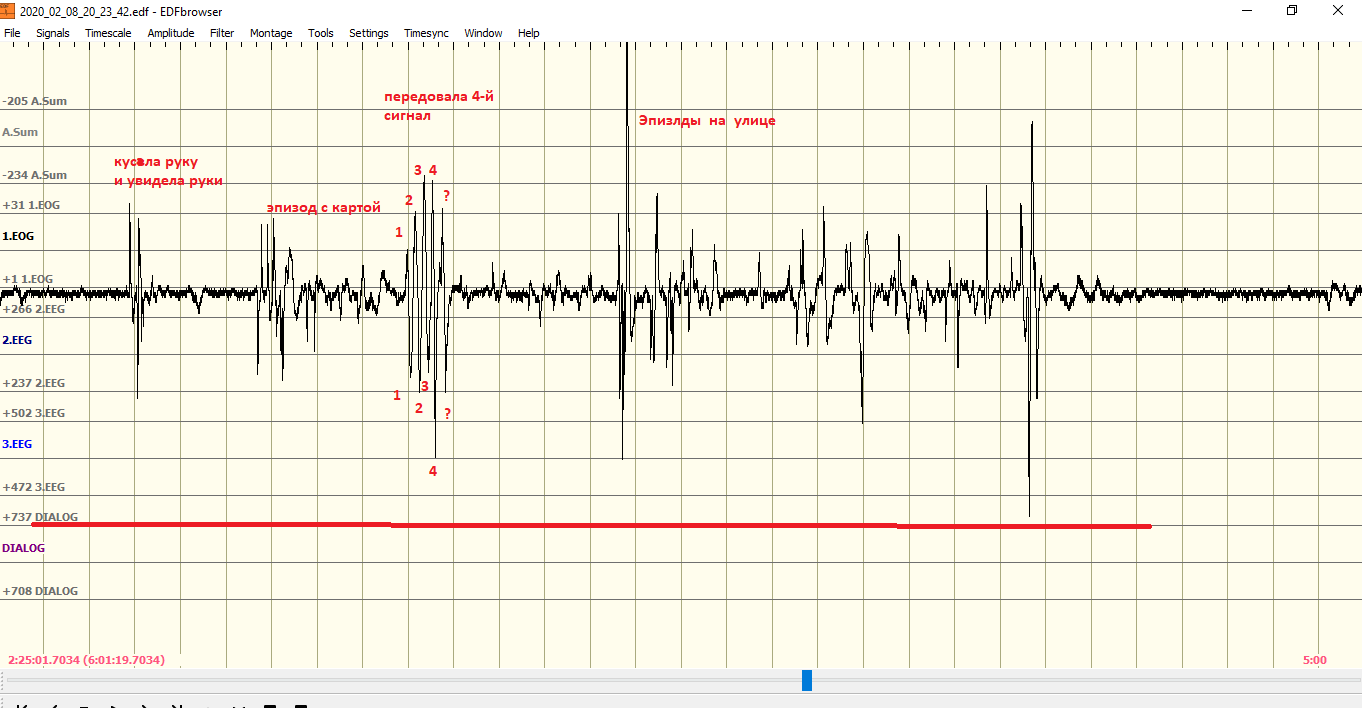Open the Amplitude menu

coord(171,33)
